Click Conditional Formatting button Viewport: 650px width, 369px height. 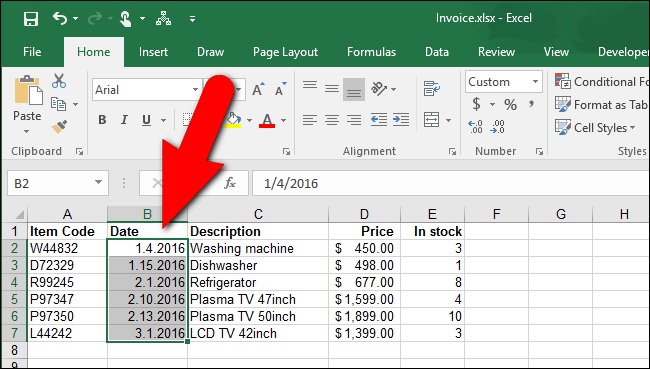[x=601, y=82]
